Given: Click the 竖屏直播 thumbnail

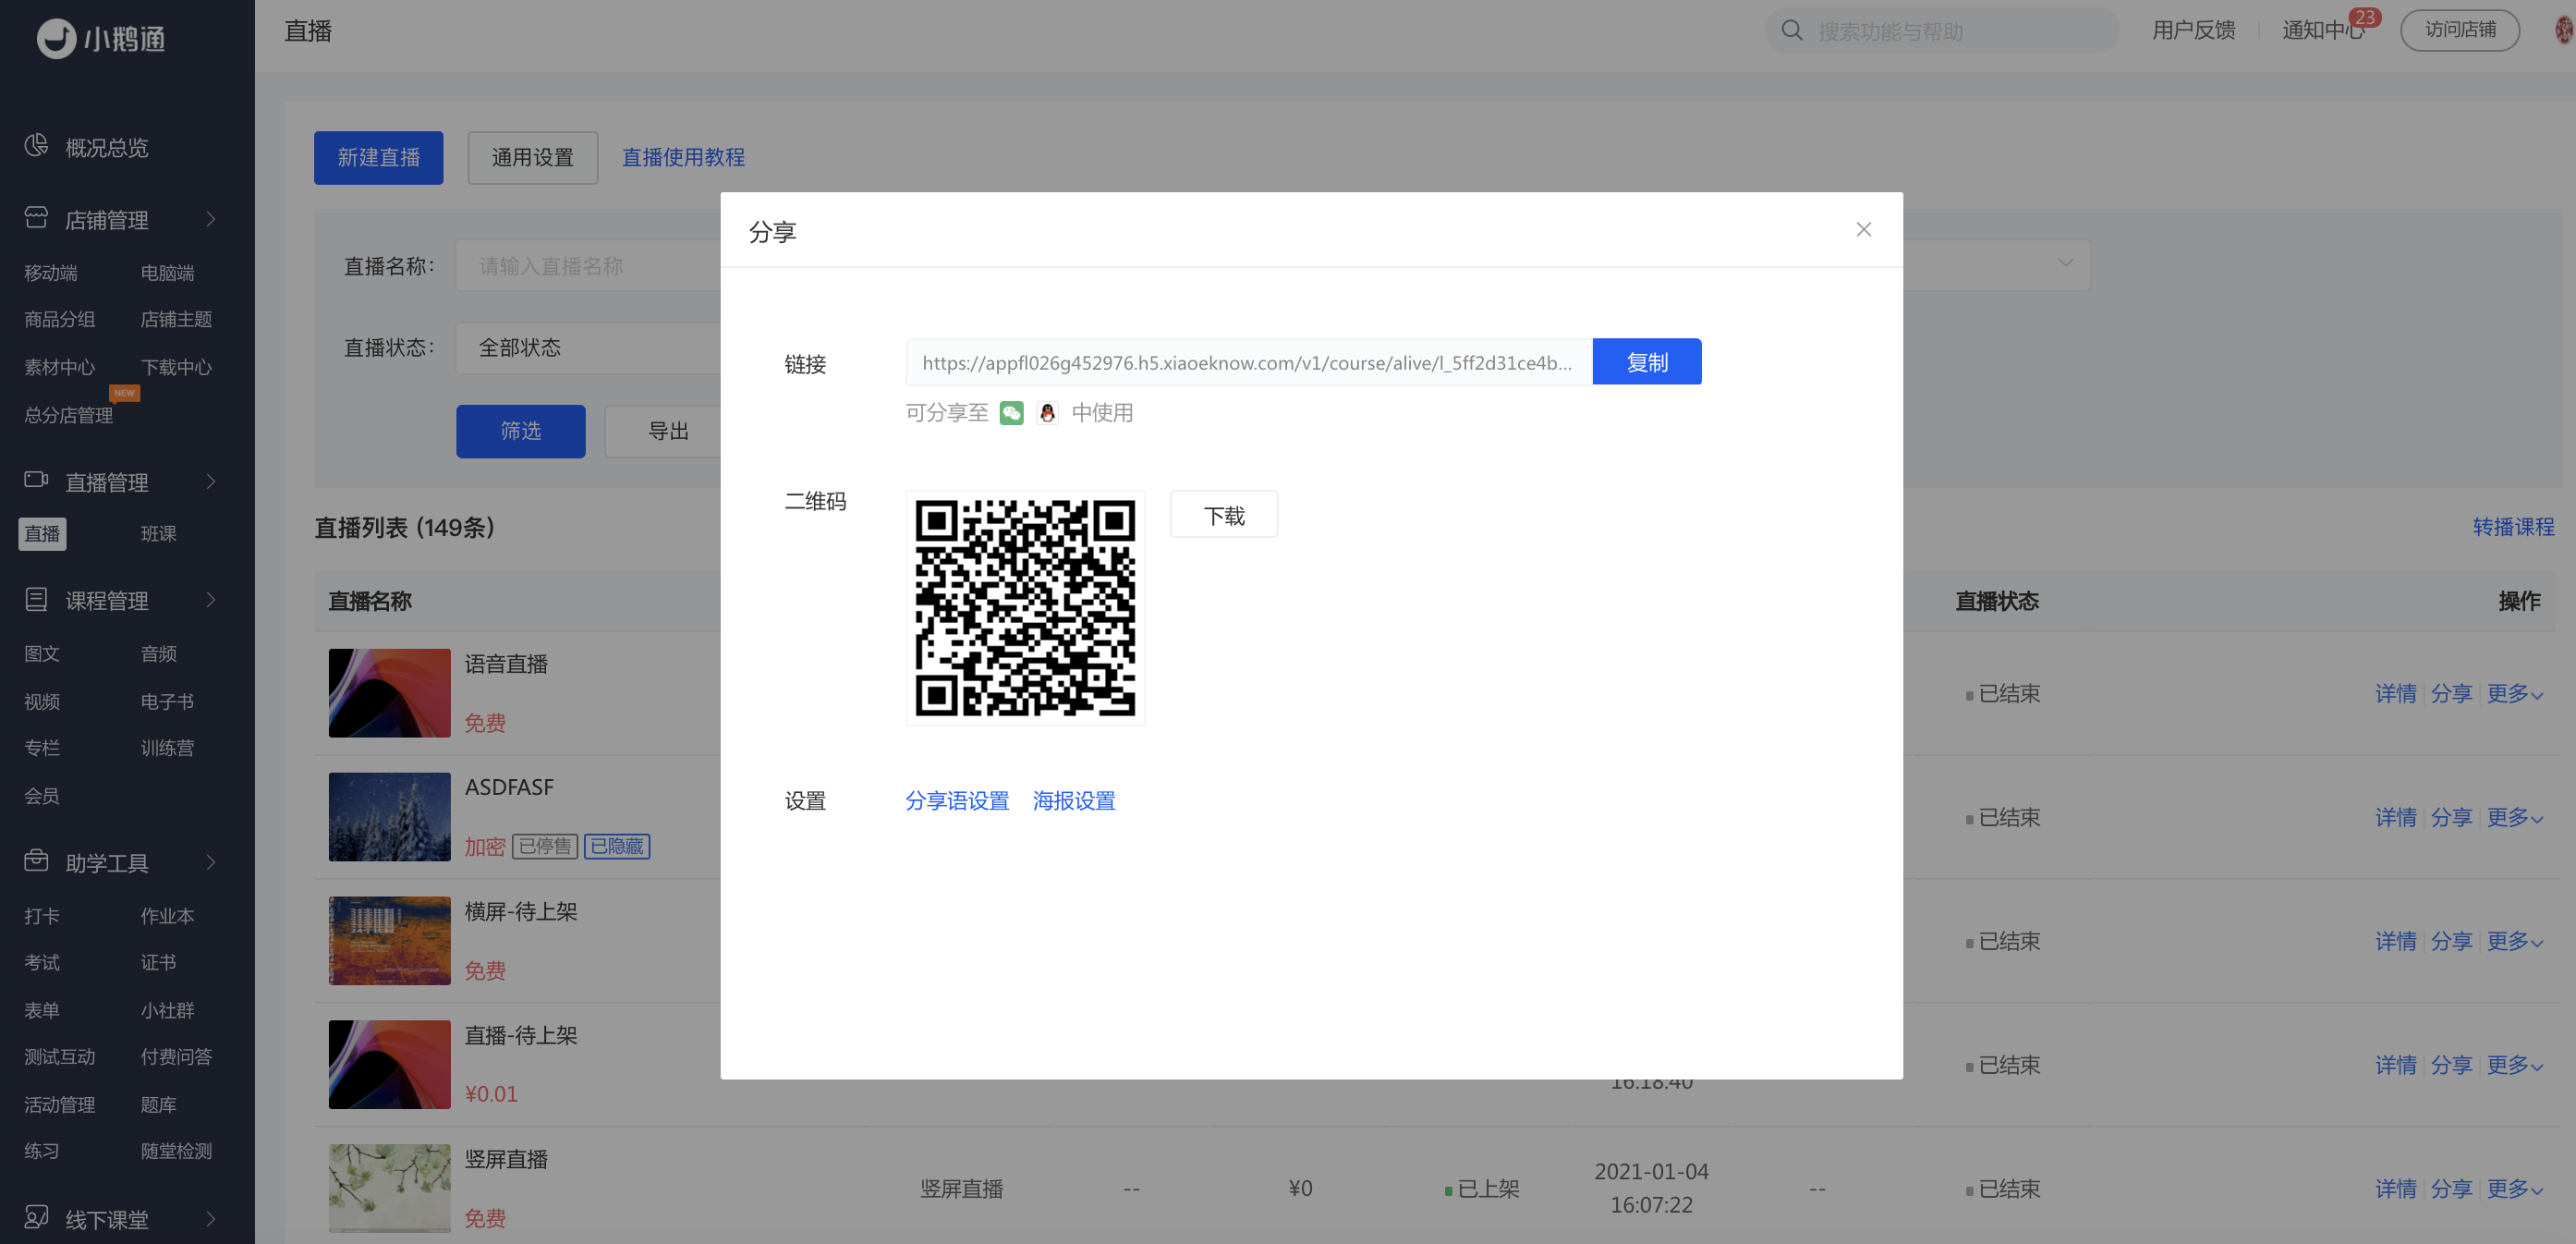Looking at the screenshot, I should coord(390,1189).
